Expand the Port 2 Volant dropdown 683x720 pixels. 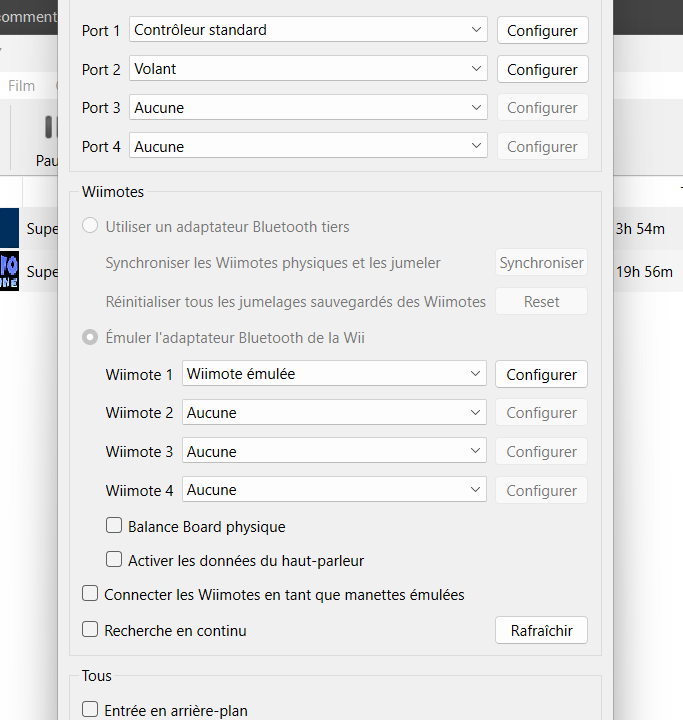point(308,69)
